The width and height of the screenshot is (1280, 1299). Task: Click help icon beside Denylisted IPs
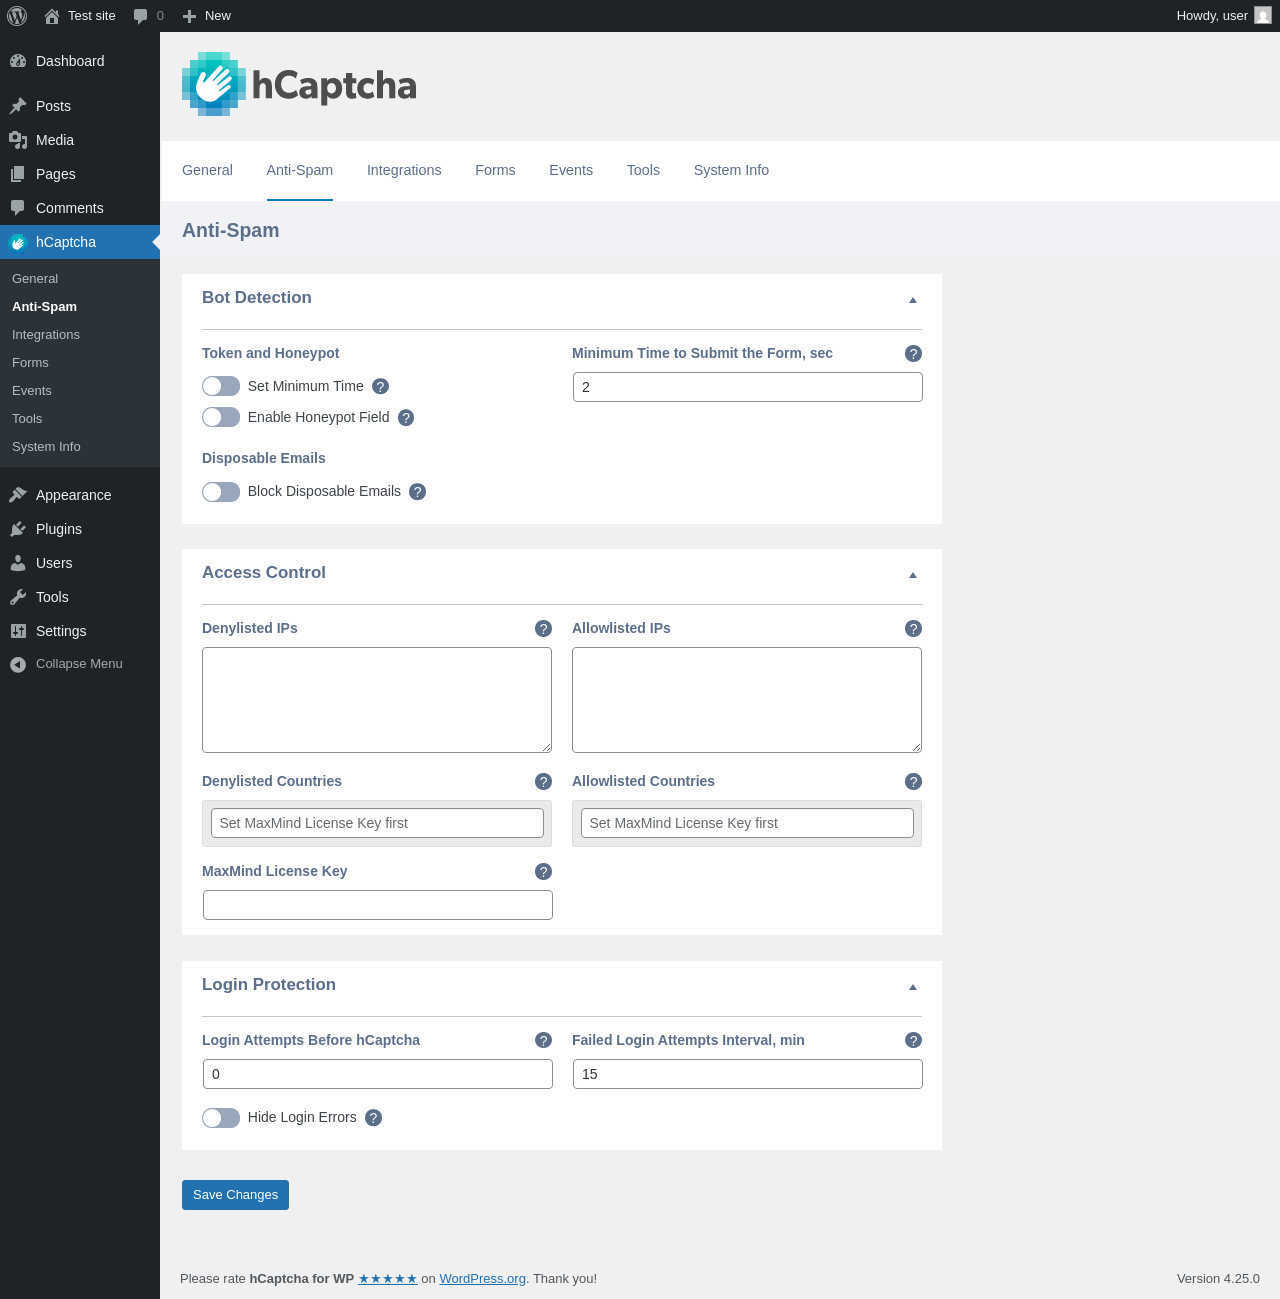tap(543, 629)
